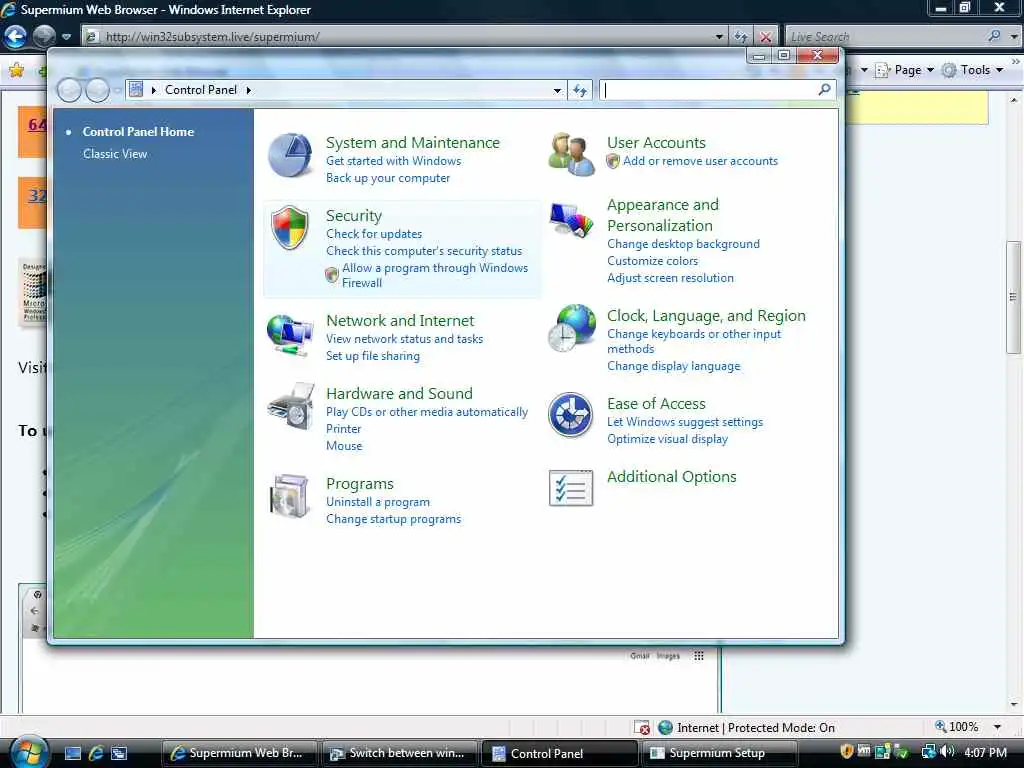The image size is (1024, 768).
Task: Click Internet Explorer's stop (red X) button
Action: coord(765,37)
